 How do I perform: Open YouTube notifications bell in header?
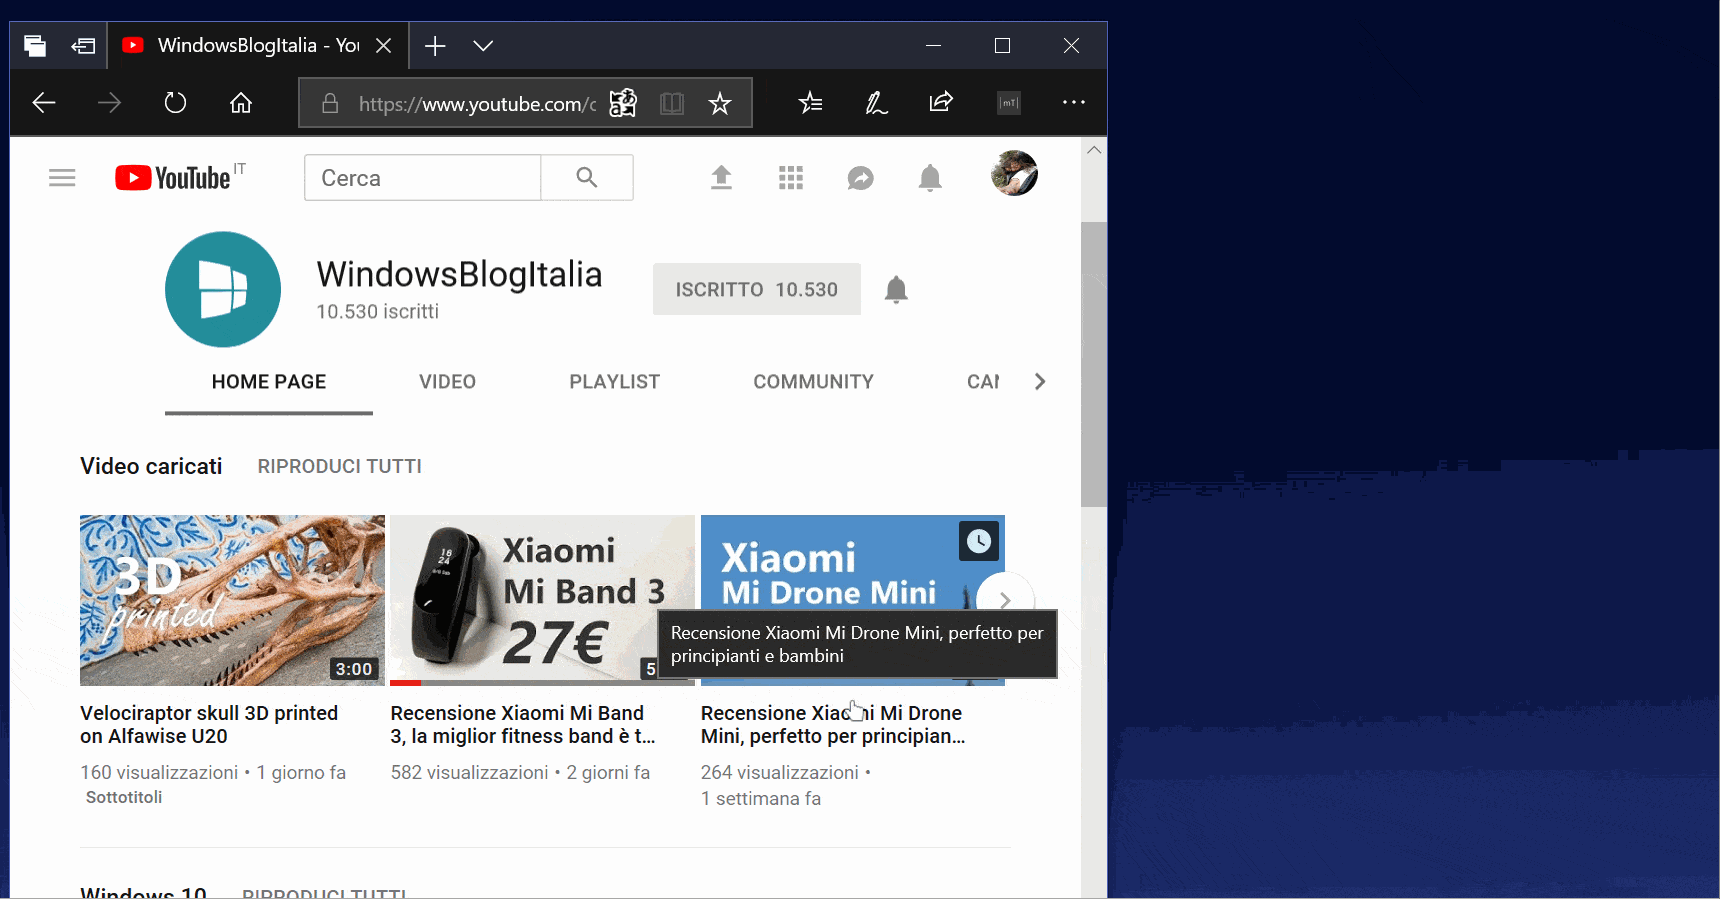pyautogui.click(x=930, y=178)
